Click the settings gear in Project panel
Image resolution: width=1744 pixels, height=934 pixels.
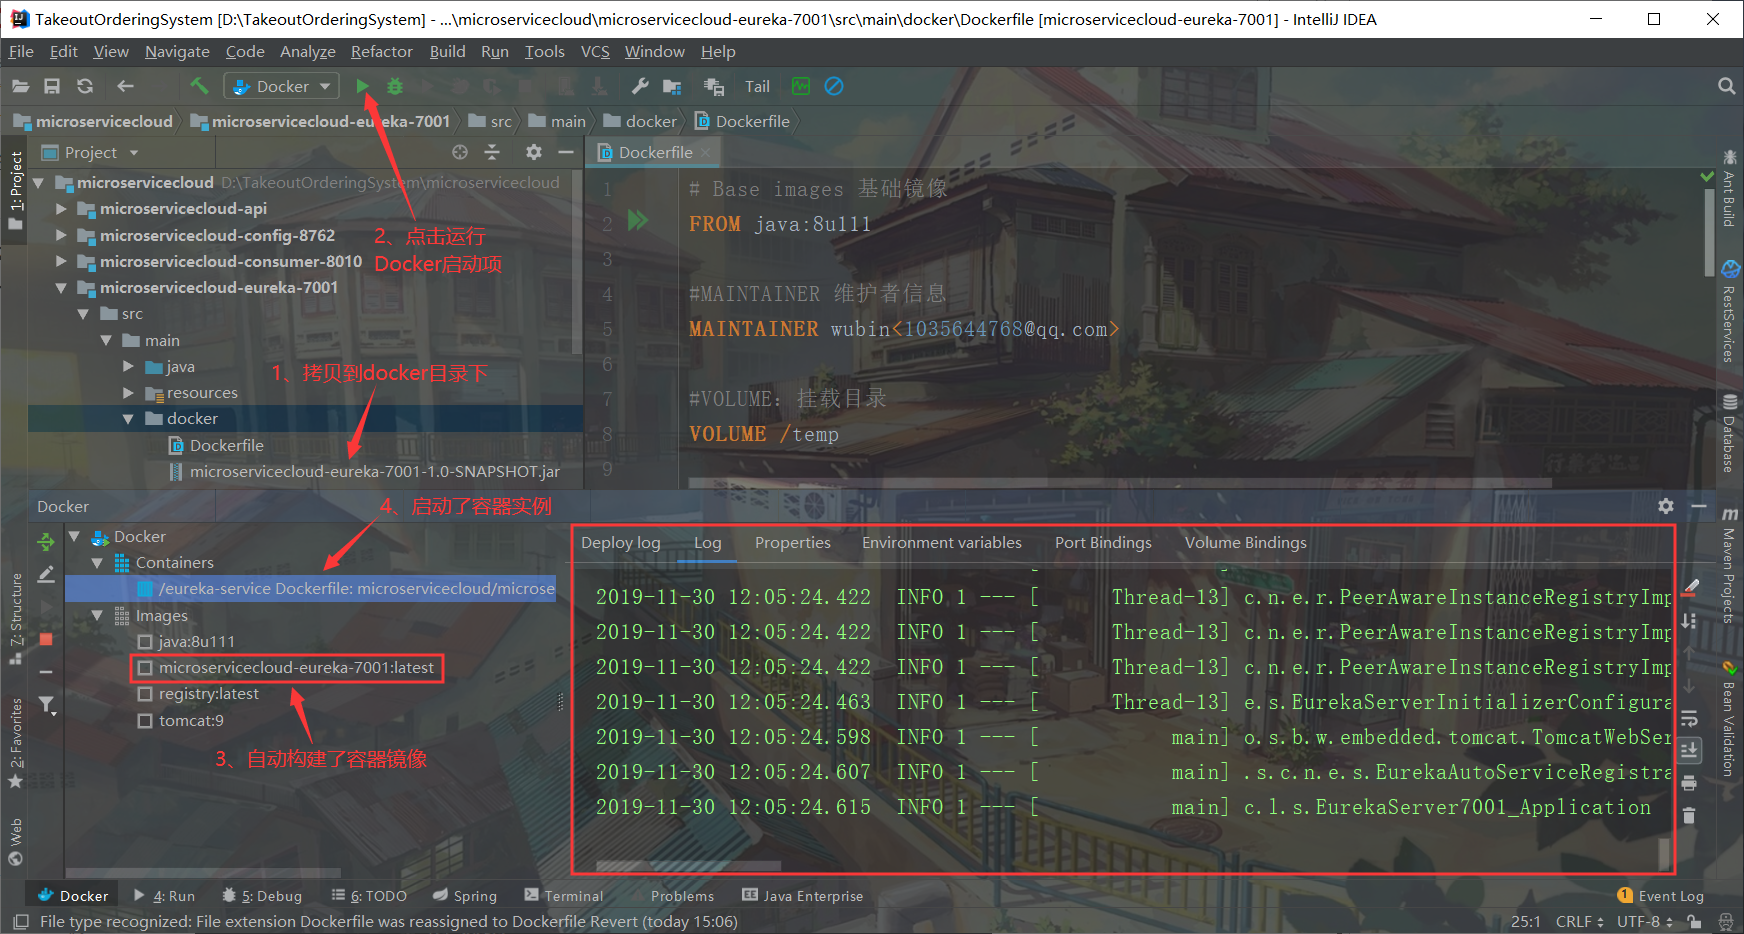pyautogui.click(x=534, y=152)
